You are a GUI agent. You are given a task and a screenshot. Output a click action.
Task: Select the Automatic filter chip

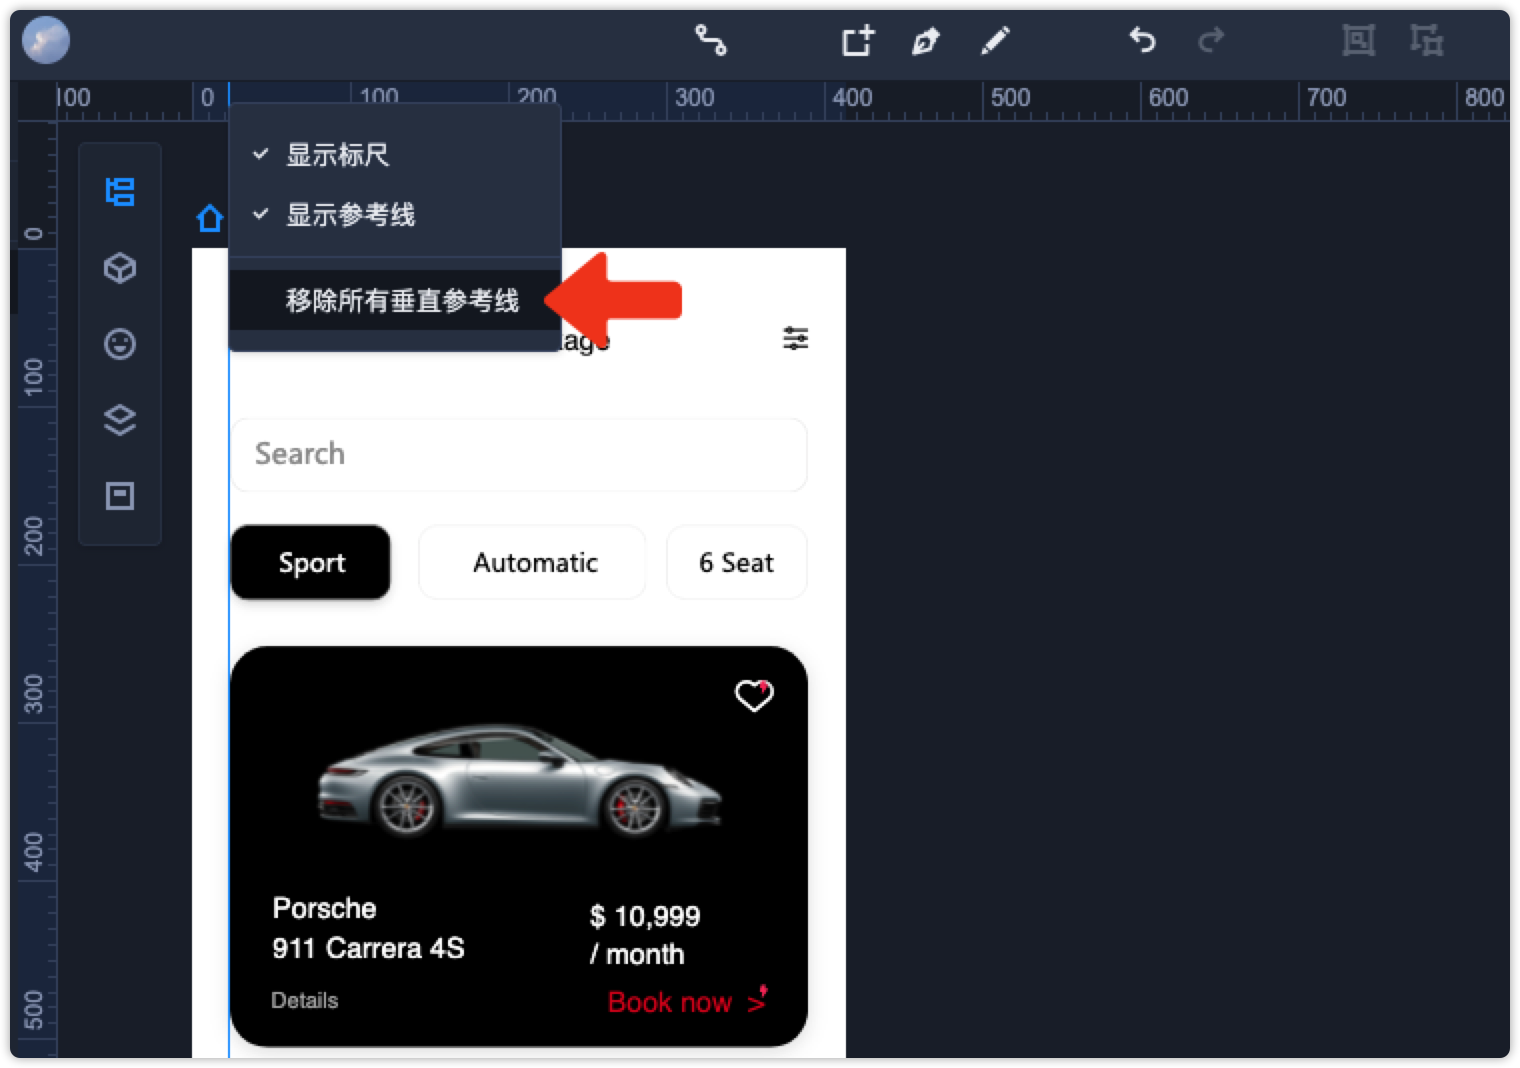(x=533, y=562)
